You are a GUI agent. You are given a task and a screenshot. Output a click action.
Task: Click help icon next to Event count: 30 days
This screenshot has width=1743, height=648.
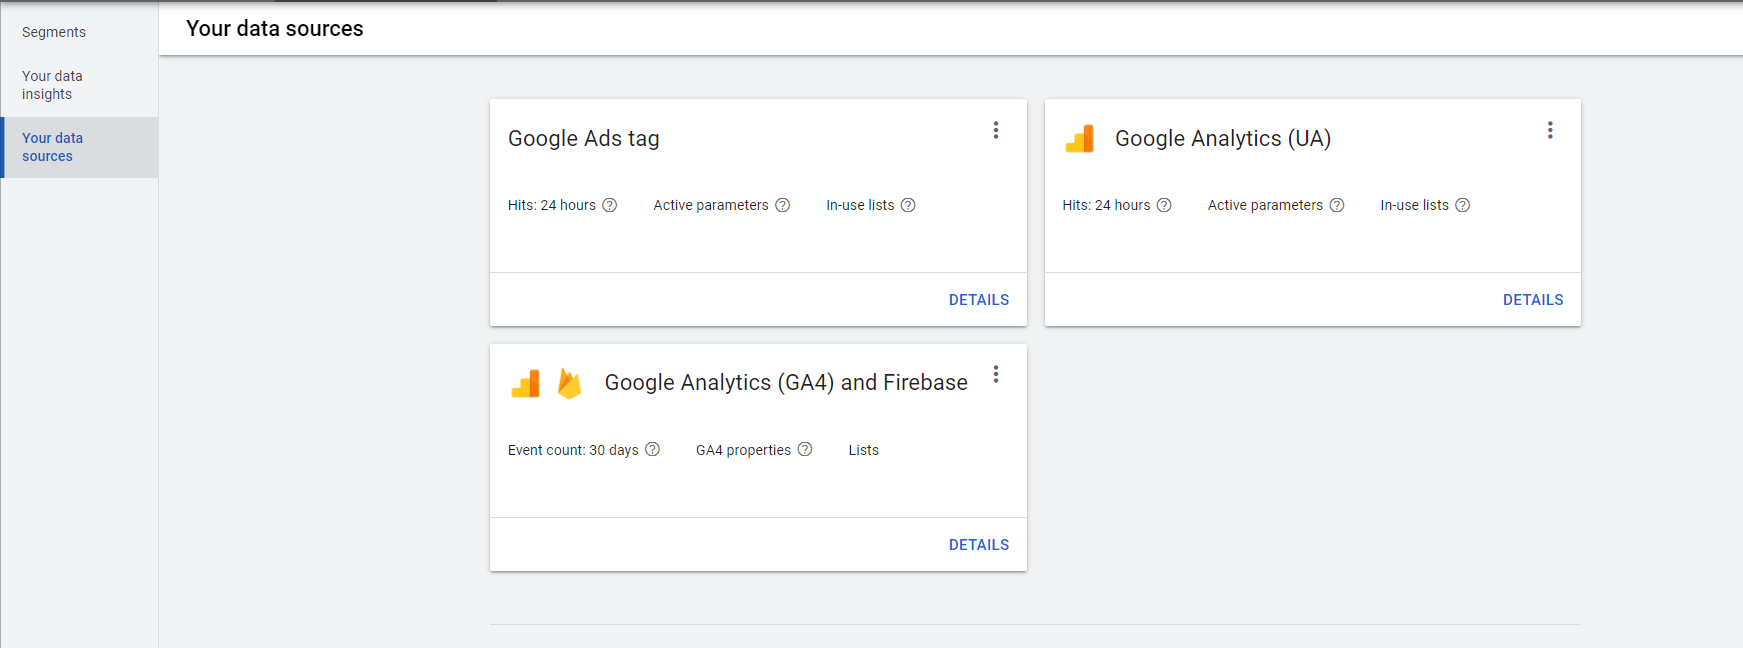click(x=653, y=449)
